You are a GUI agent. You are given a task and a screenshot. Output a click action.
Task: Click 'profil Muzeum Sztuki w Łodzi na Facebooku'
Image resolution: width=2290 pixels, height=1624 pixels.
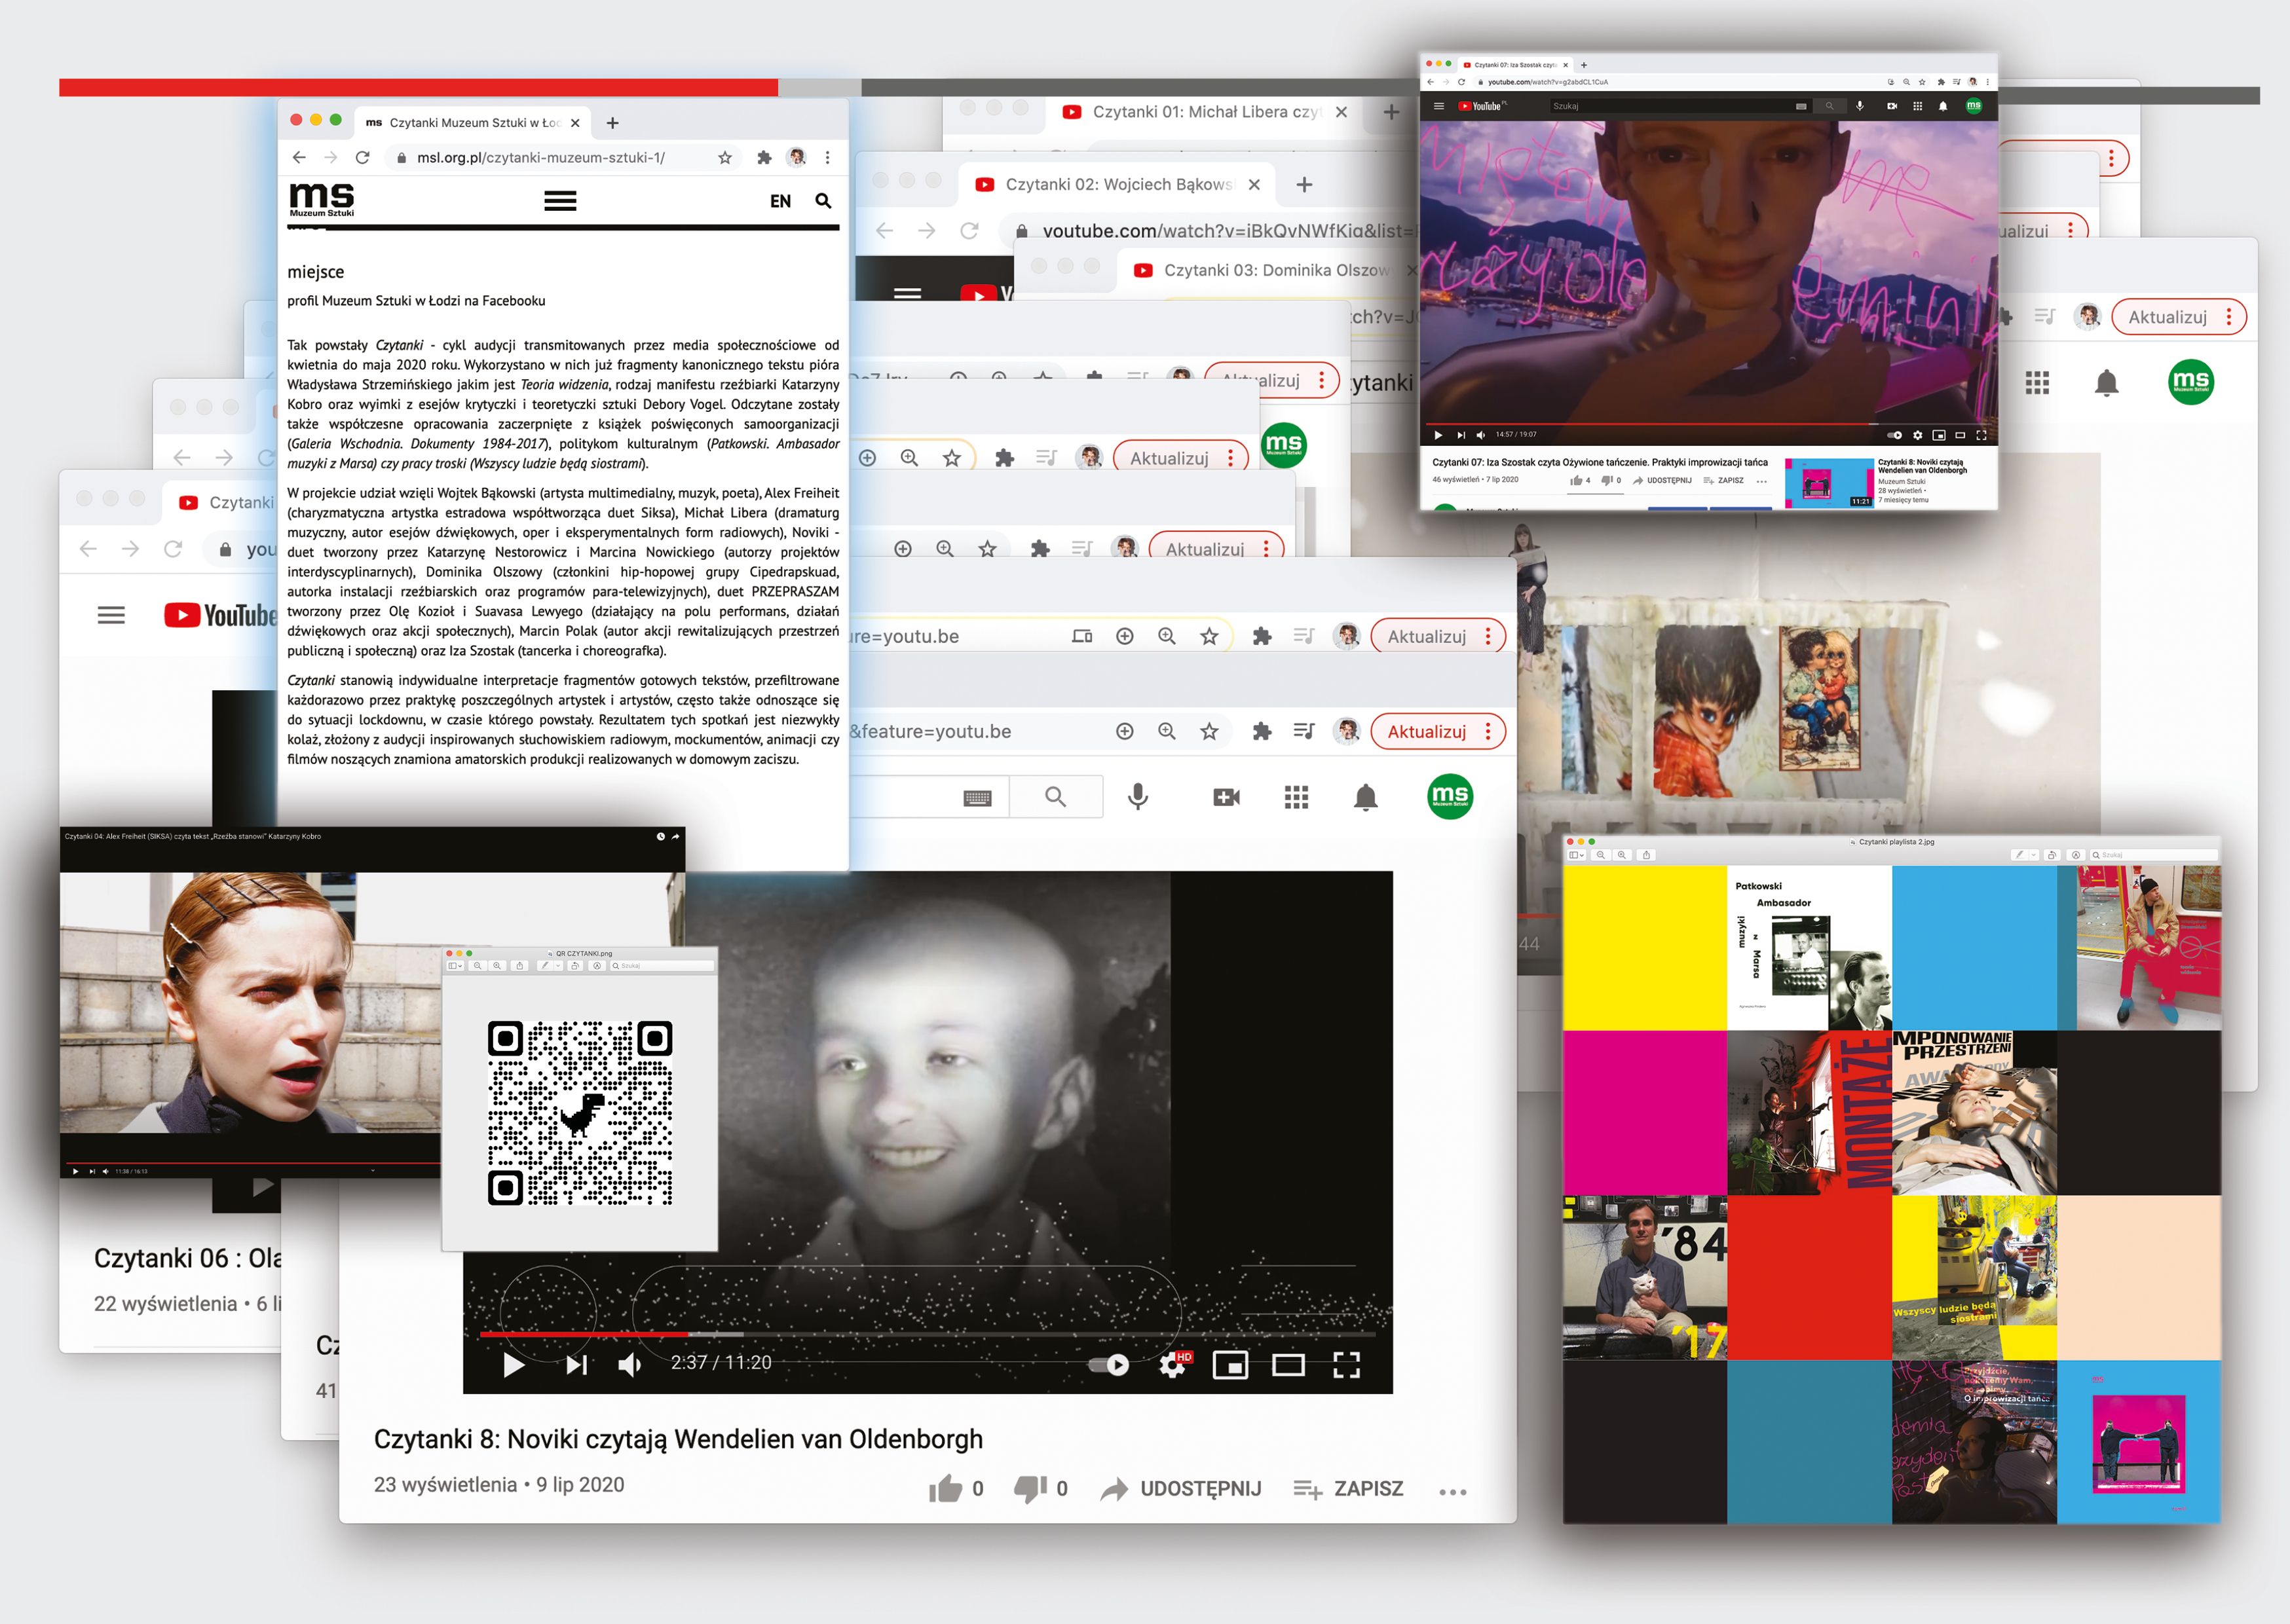coord(416,300)
